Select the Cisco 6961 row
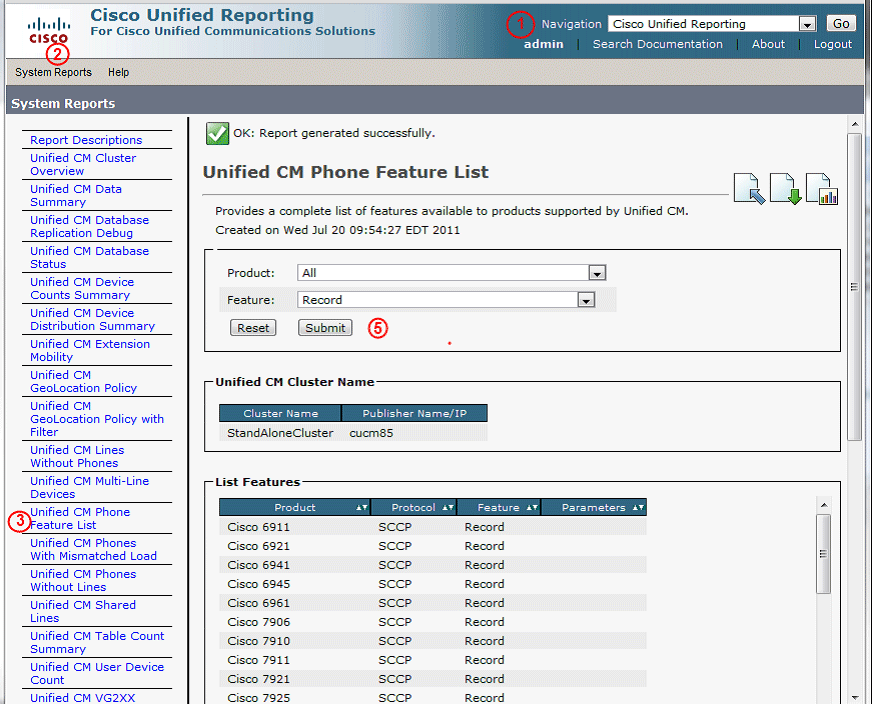872x704 pixels. (x=433, y=603)
